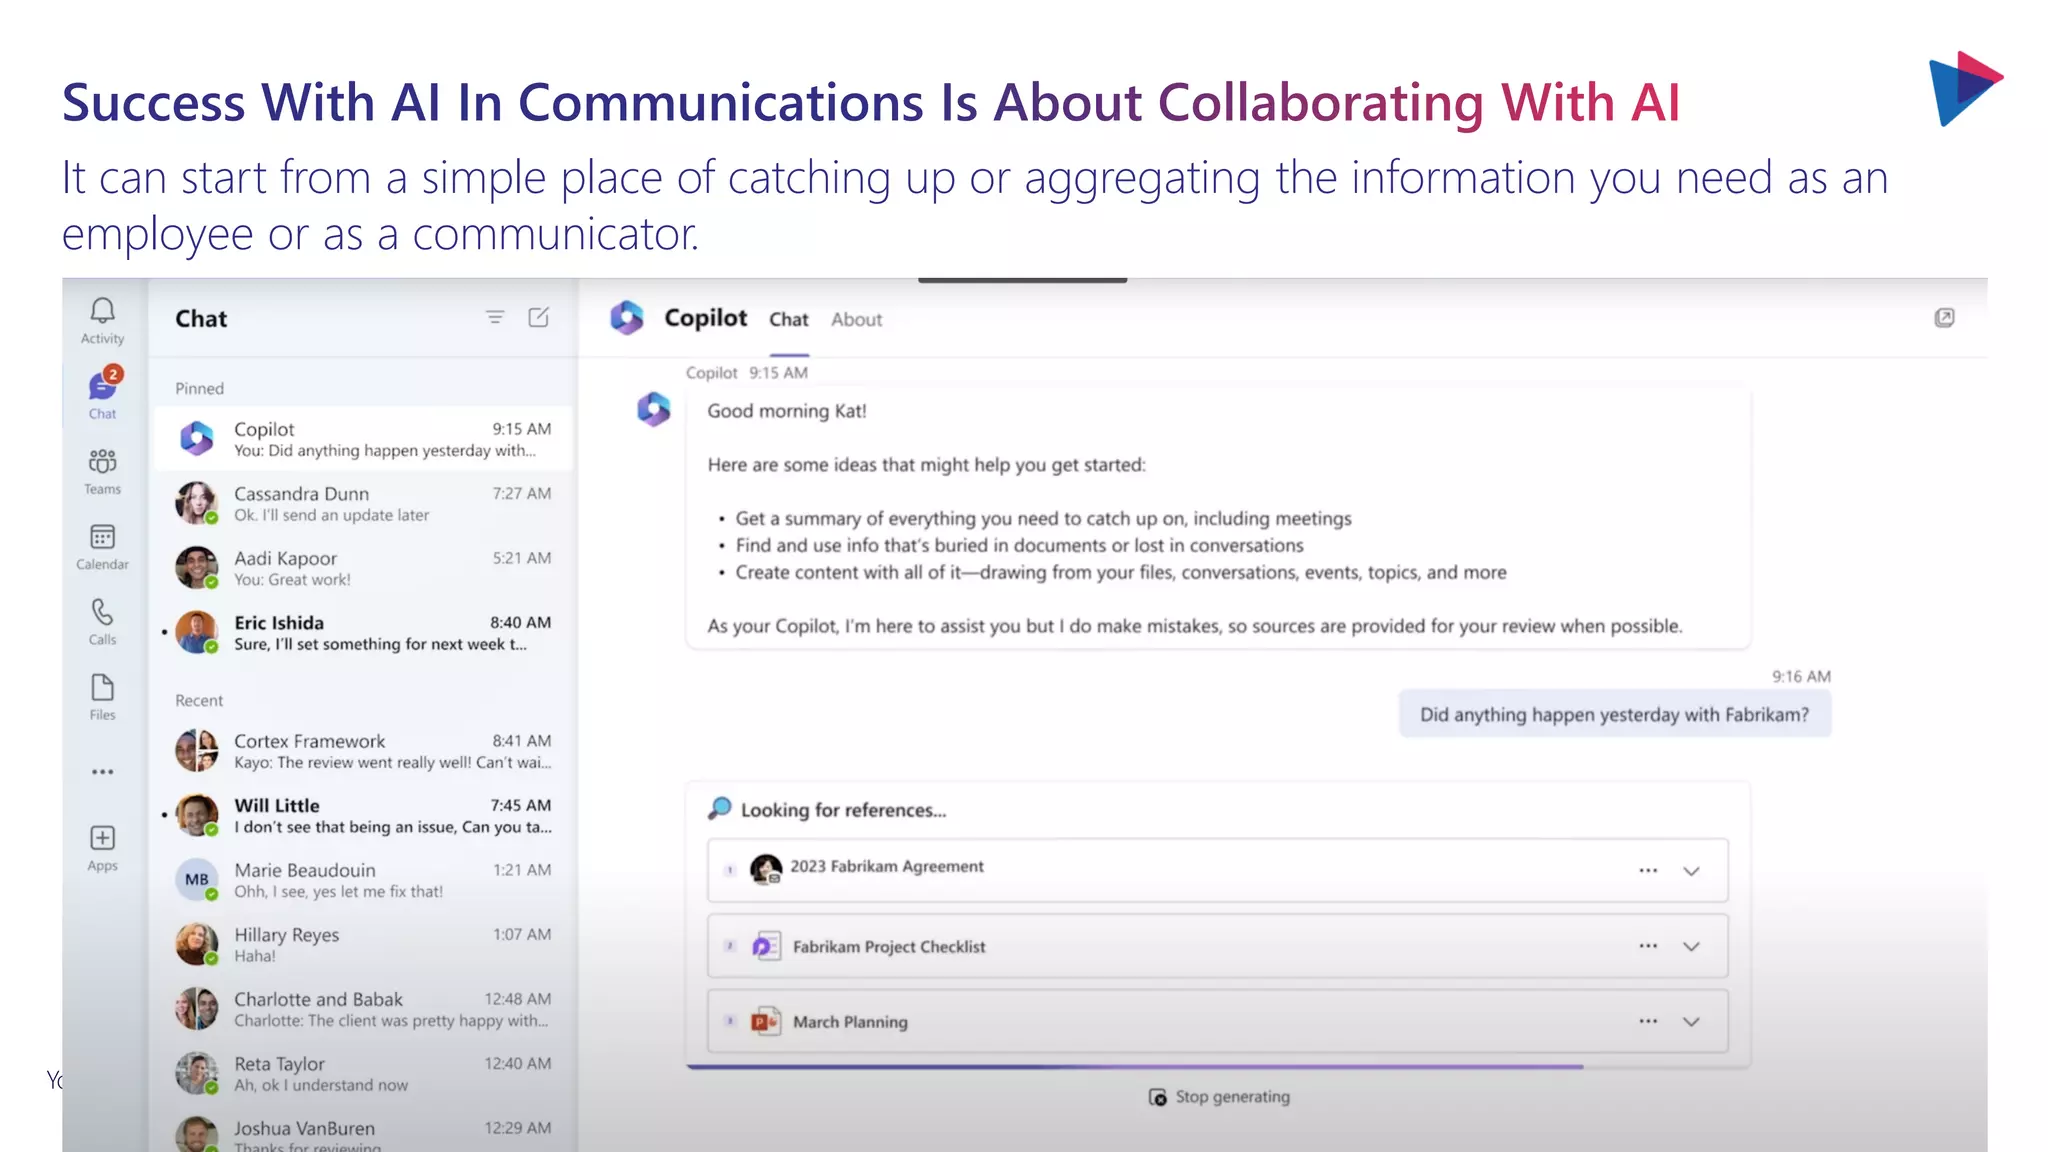This screenshot has width=2048, height=1152.
Task: Open the Cortex Framework group chat
Action: 363,751
